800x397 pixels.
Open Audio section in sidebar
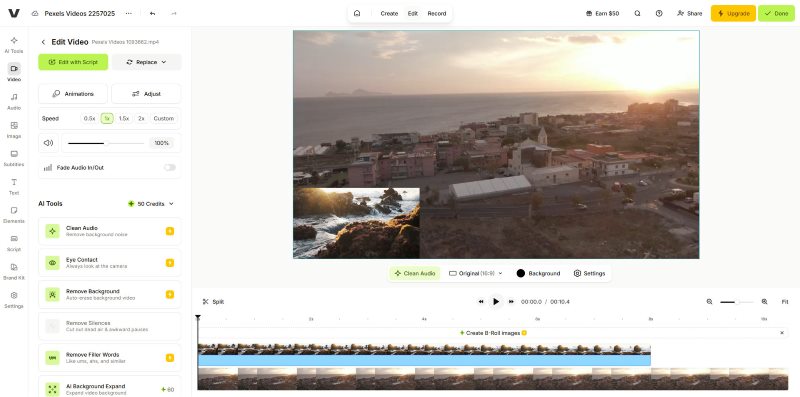pyautogui.click(x=14, y=101)
